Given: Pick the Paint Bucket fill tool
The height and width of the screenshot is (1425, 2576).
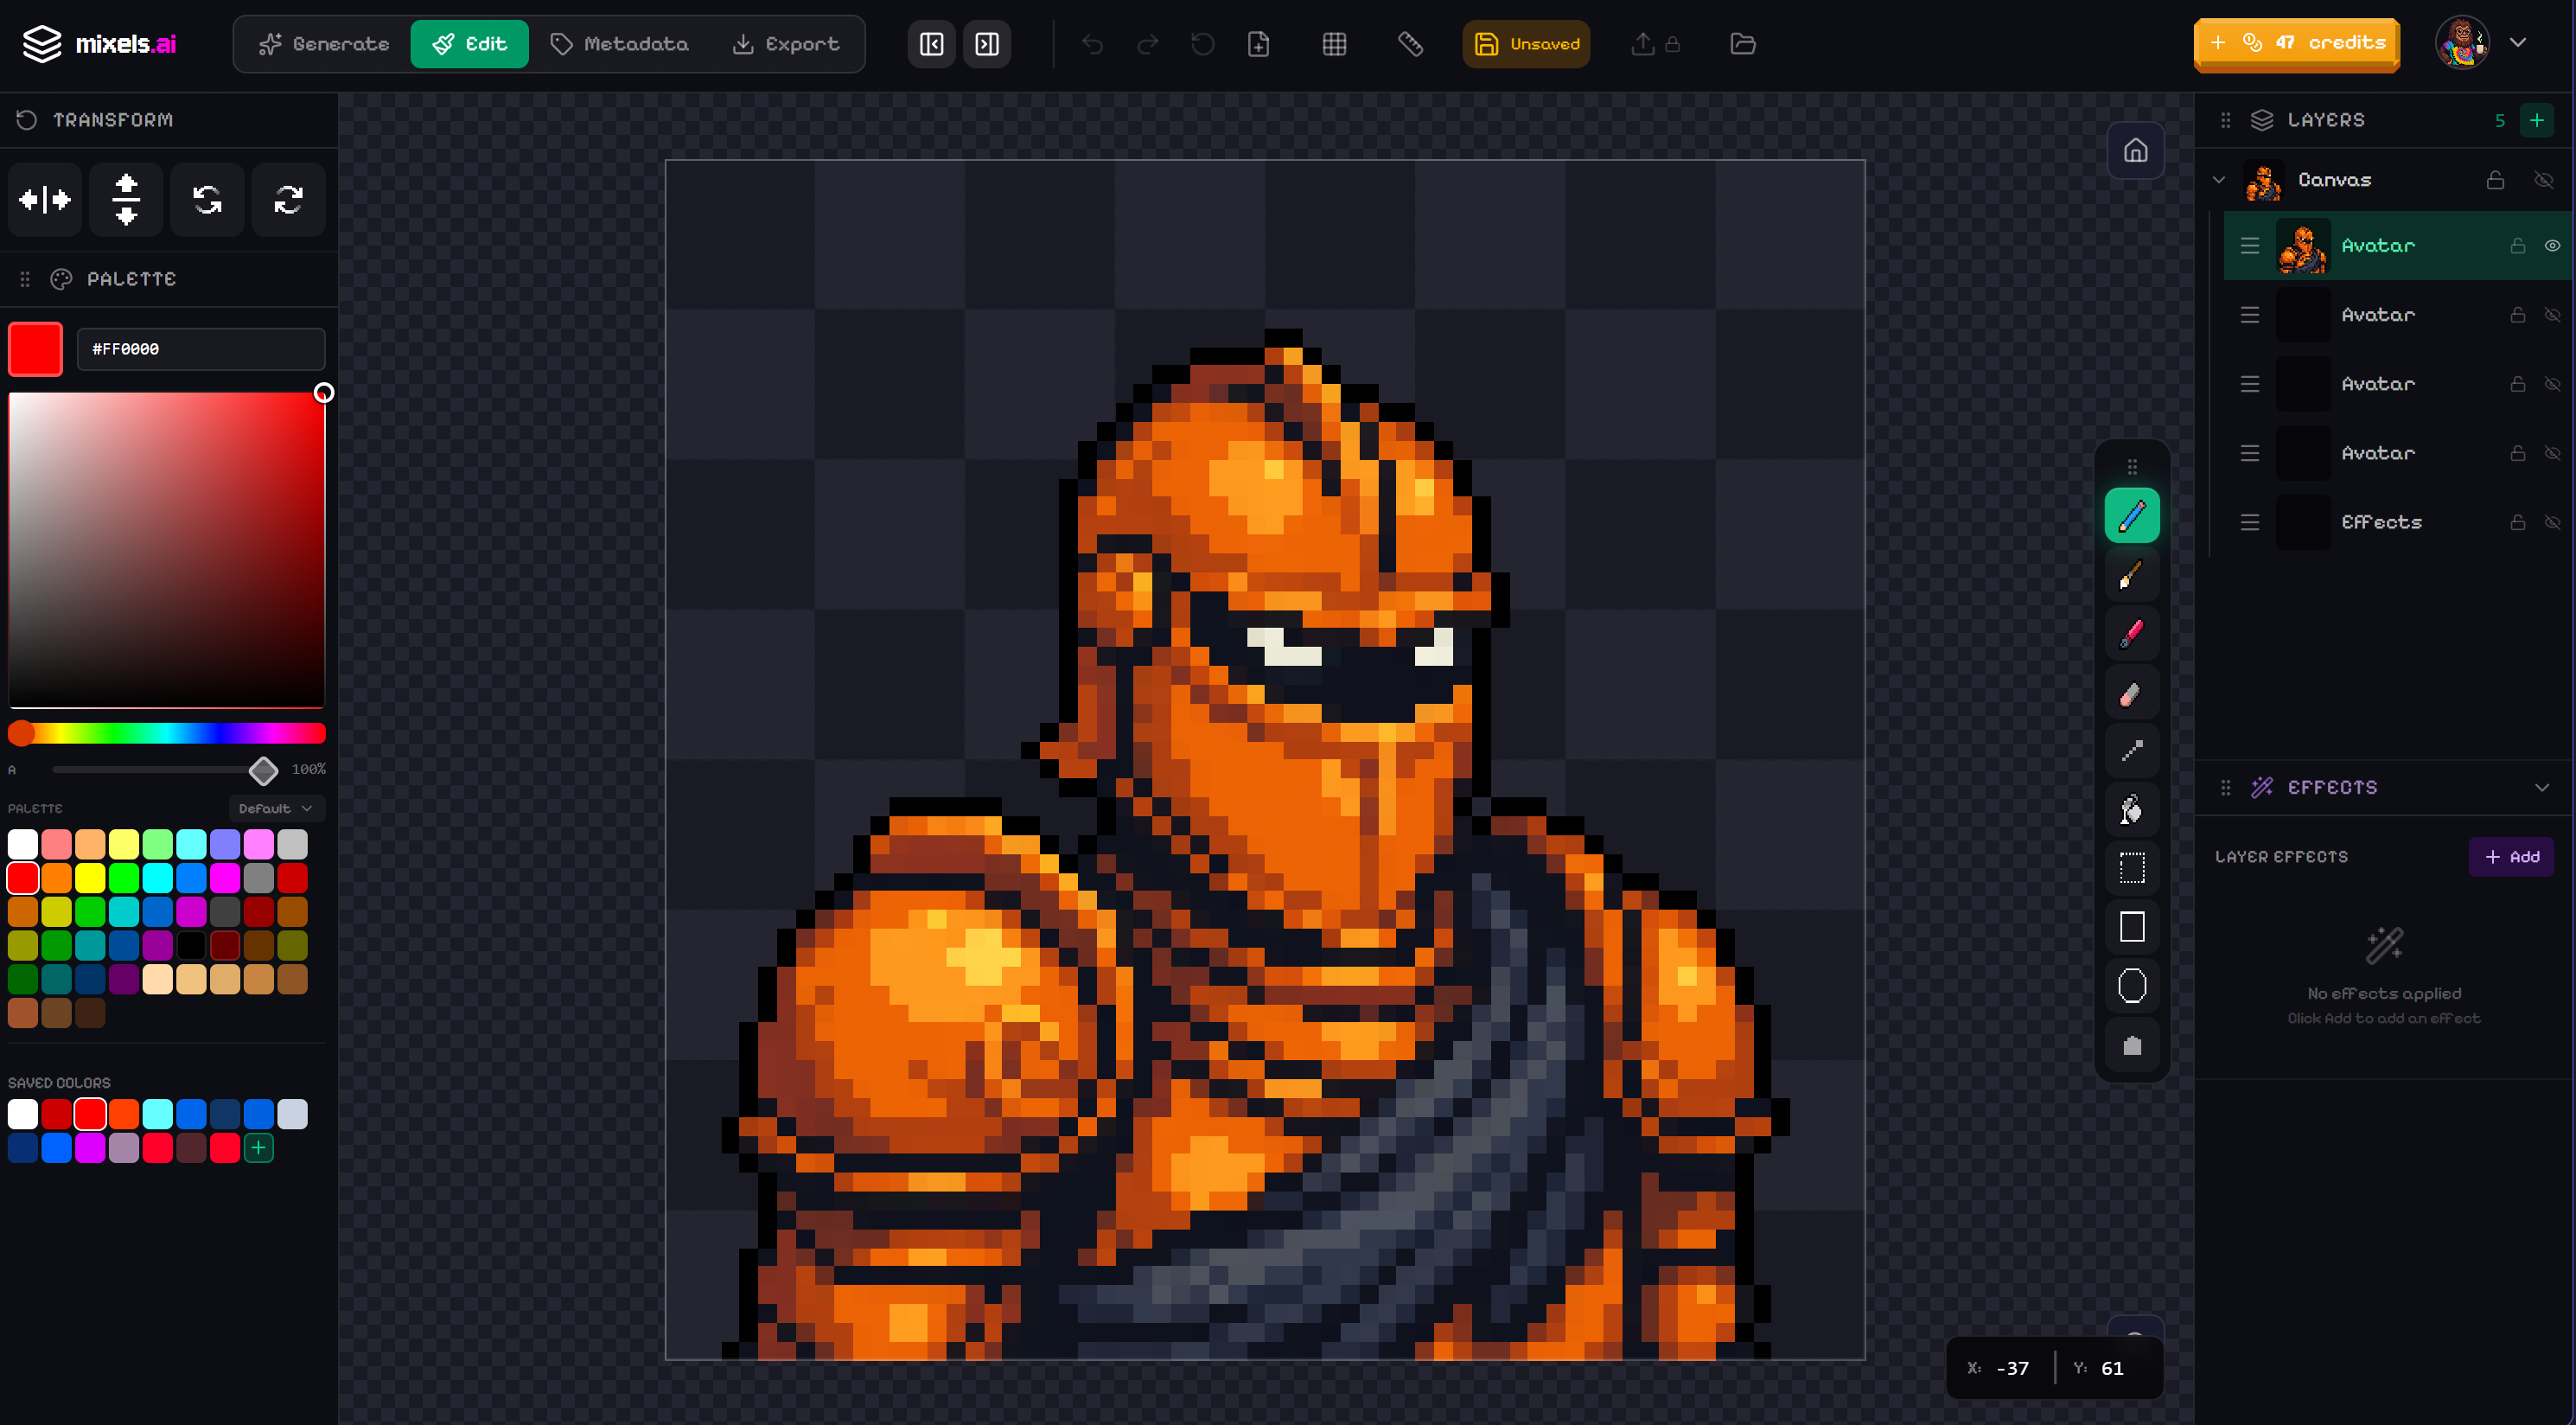Looking at the screenshot, I should 2132,810.
